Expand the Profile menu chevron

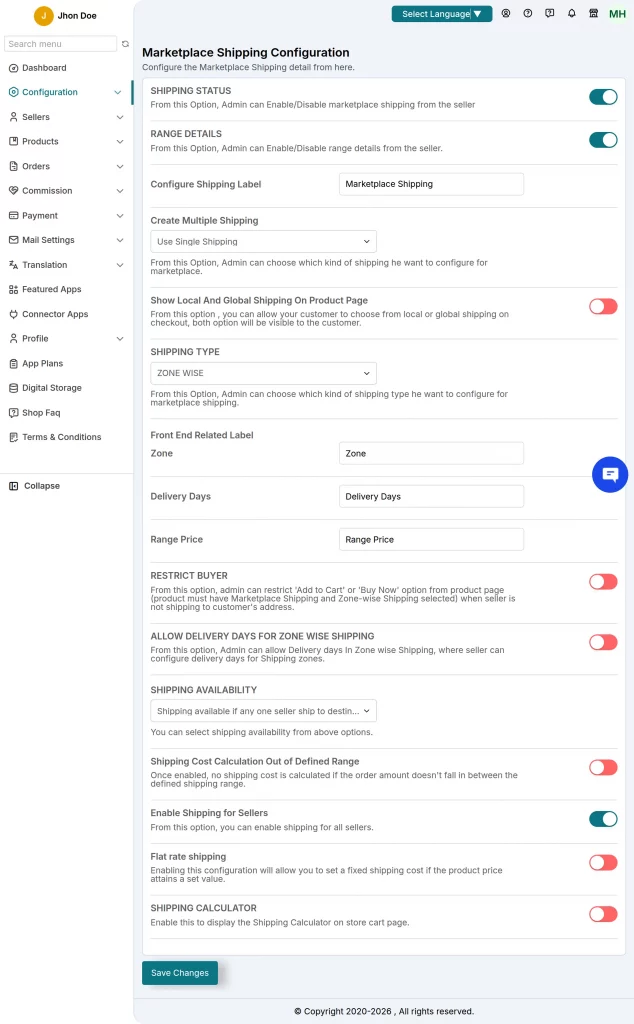coord(120,339)
